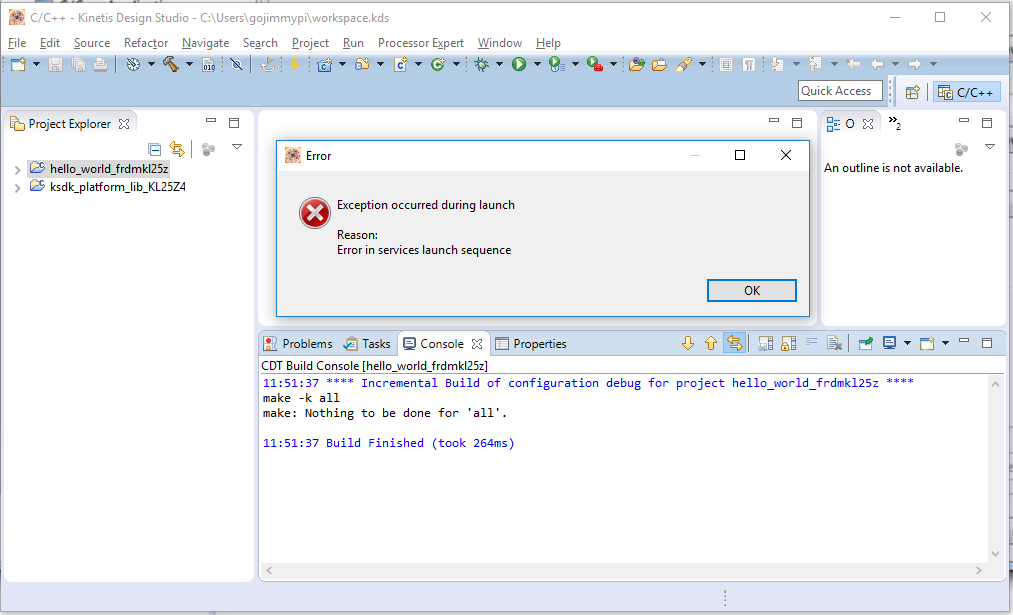The image size is (1013, 615).
Task: Click the Open Console icon
Action: pyautogui.click(x=927, y=343)
